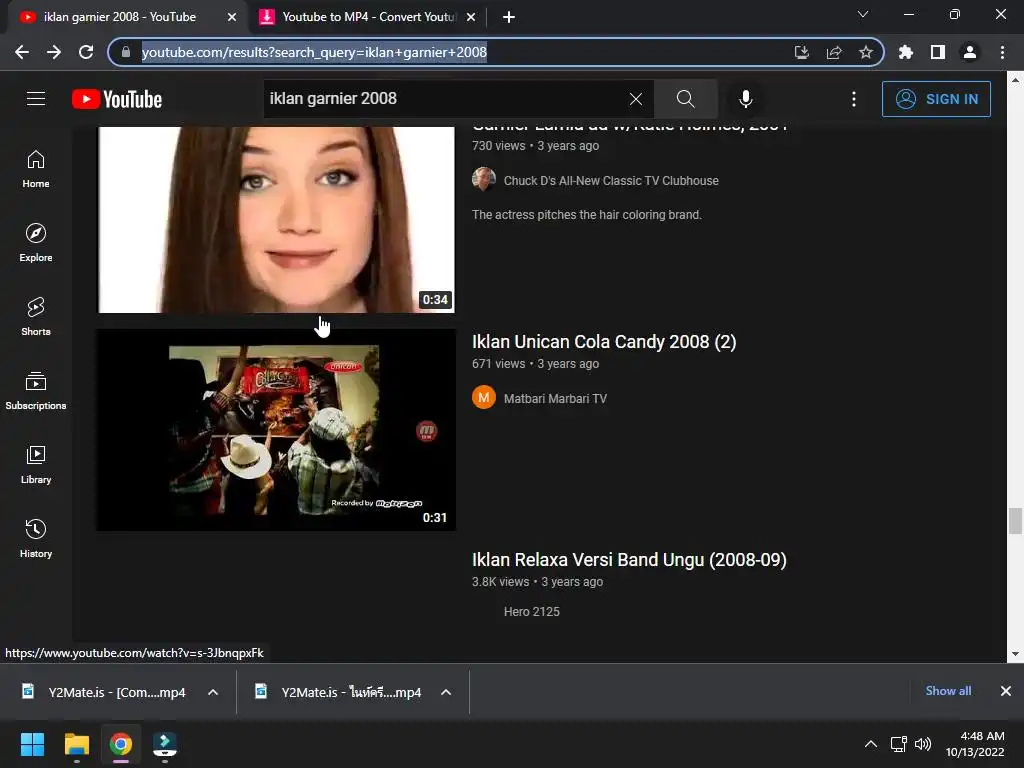This screenshot has height=768, width=1024.
Task: Open Iklan Unican Cola Candy thumbnail
Action: click(x=276, y=430)
